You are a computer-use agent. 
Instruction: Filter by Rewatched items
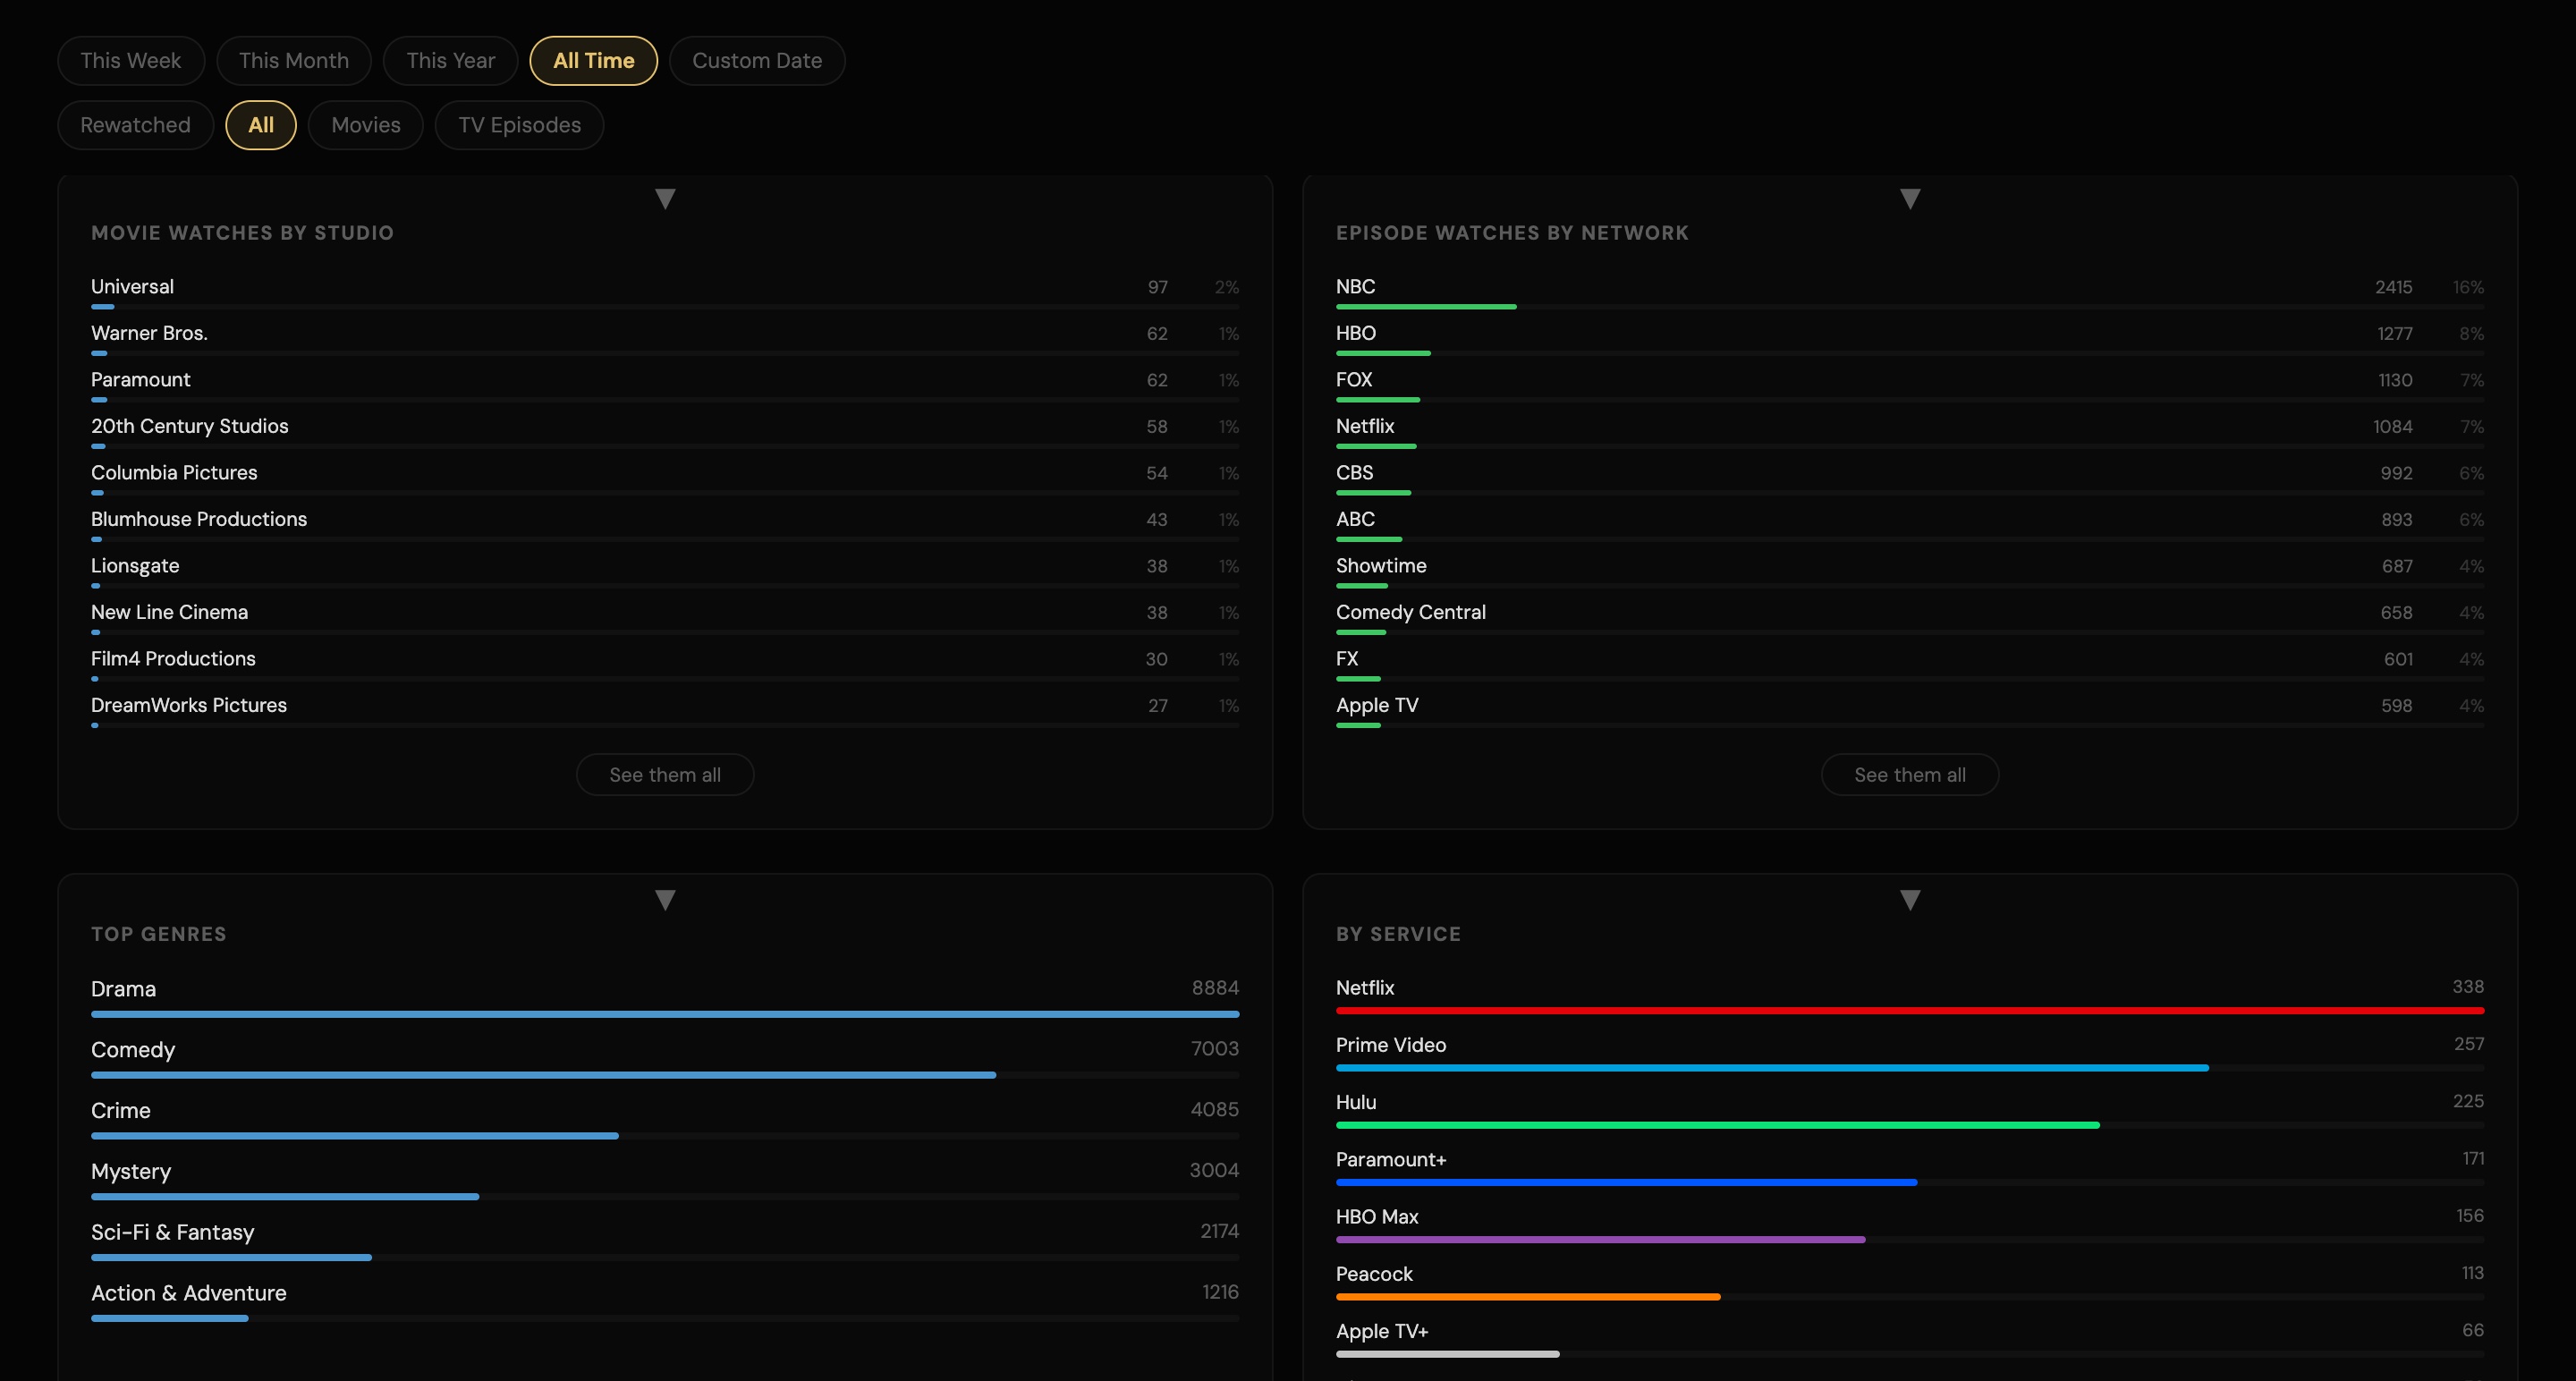(135, 125)
